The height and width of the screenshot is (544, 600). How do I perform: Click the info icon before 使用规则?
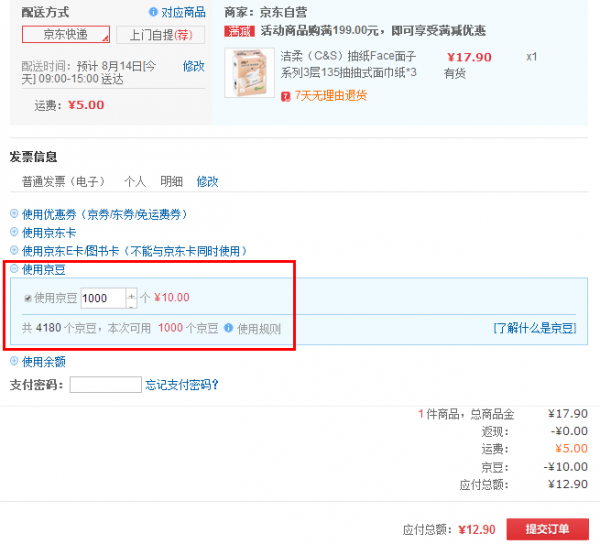(x=229, y=328)
